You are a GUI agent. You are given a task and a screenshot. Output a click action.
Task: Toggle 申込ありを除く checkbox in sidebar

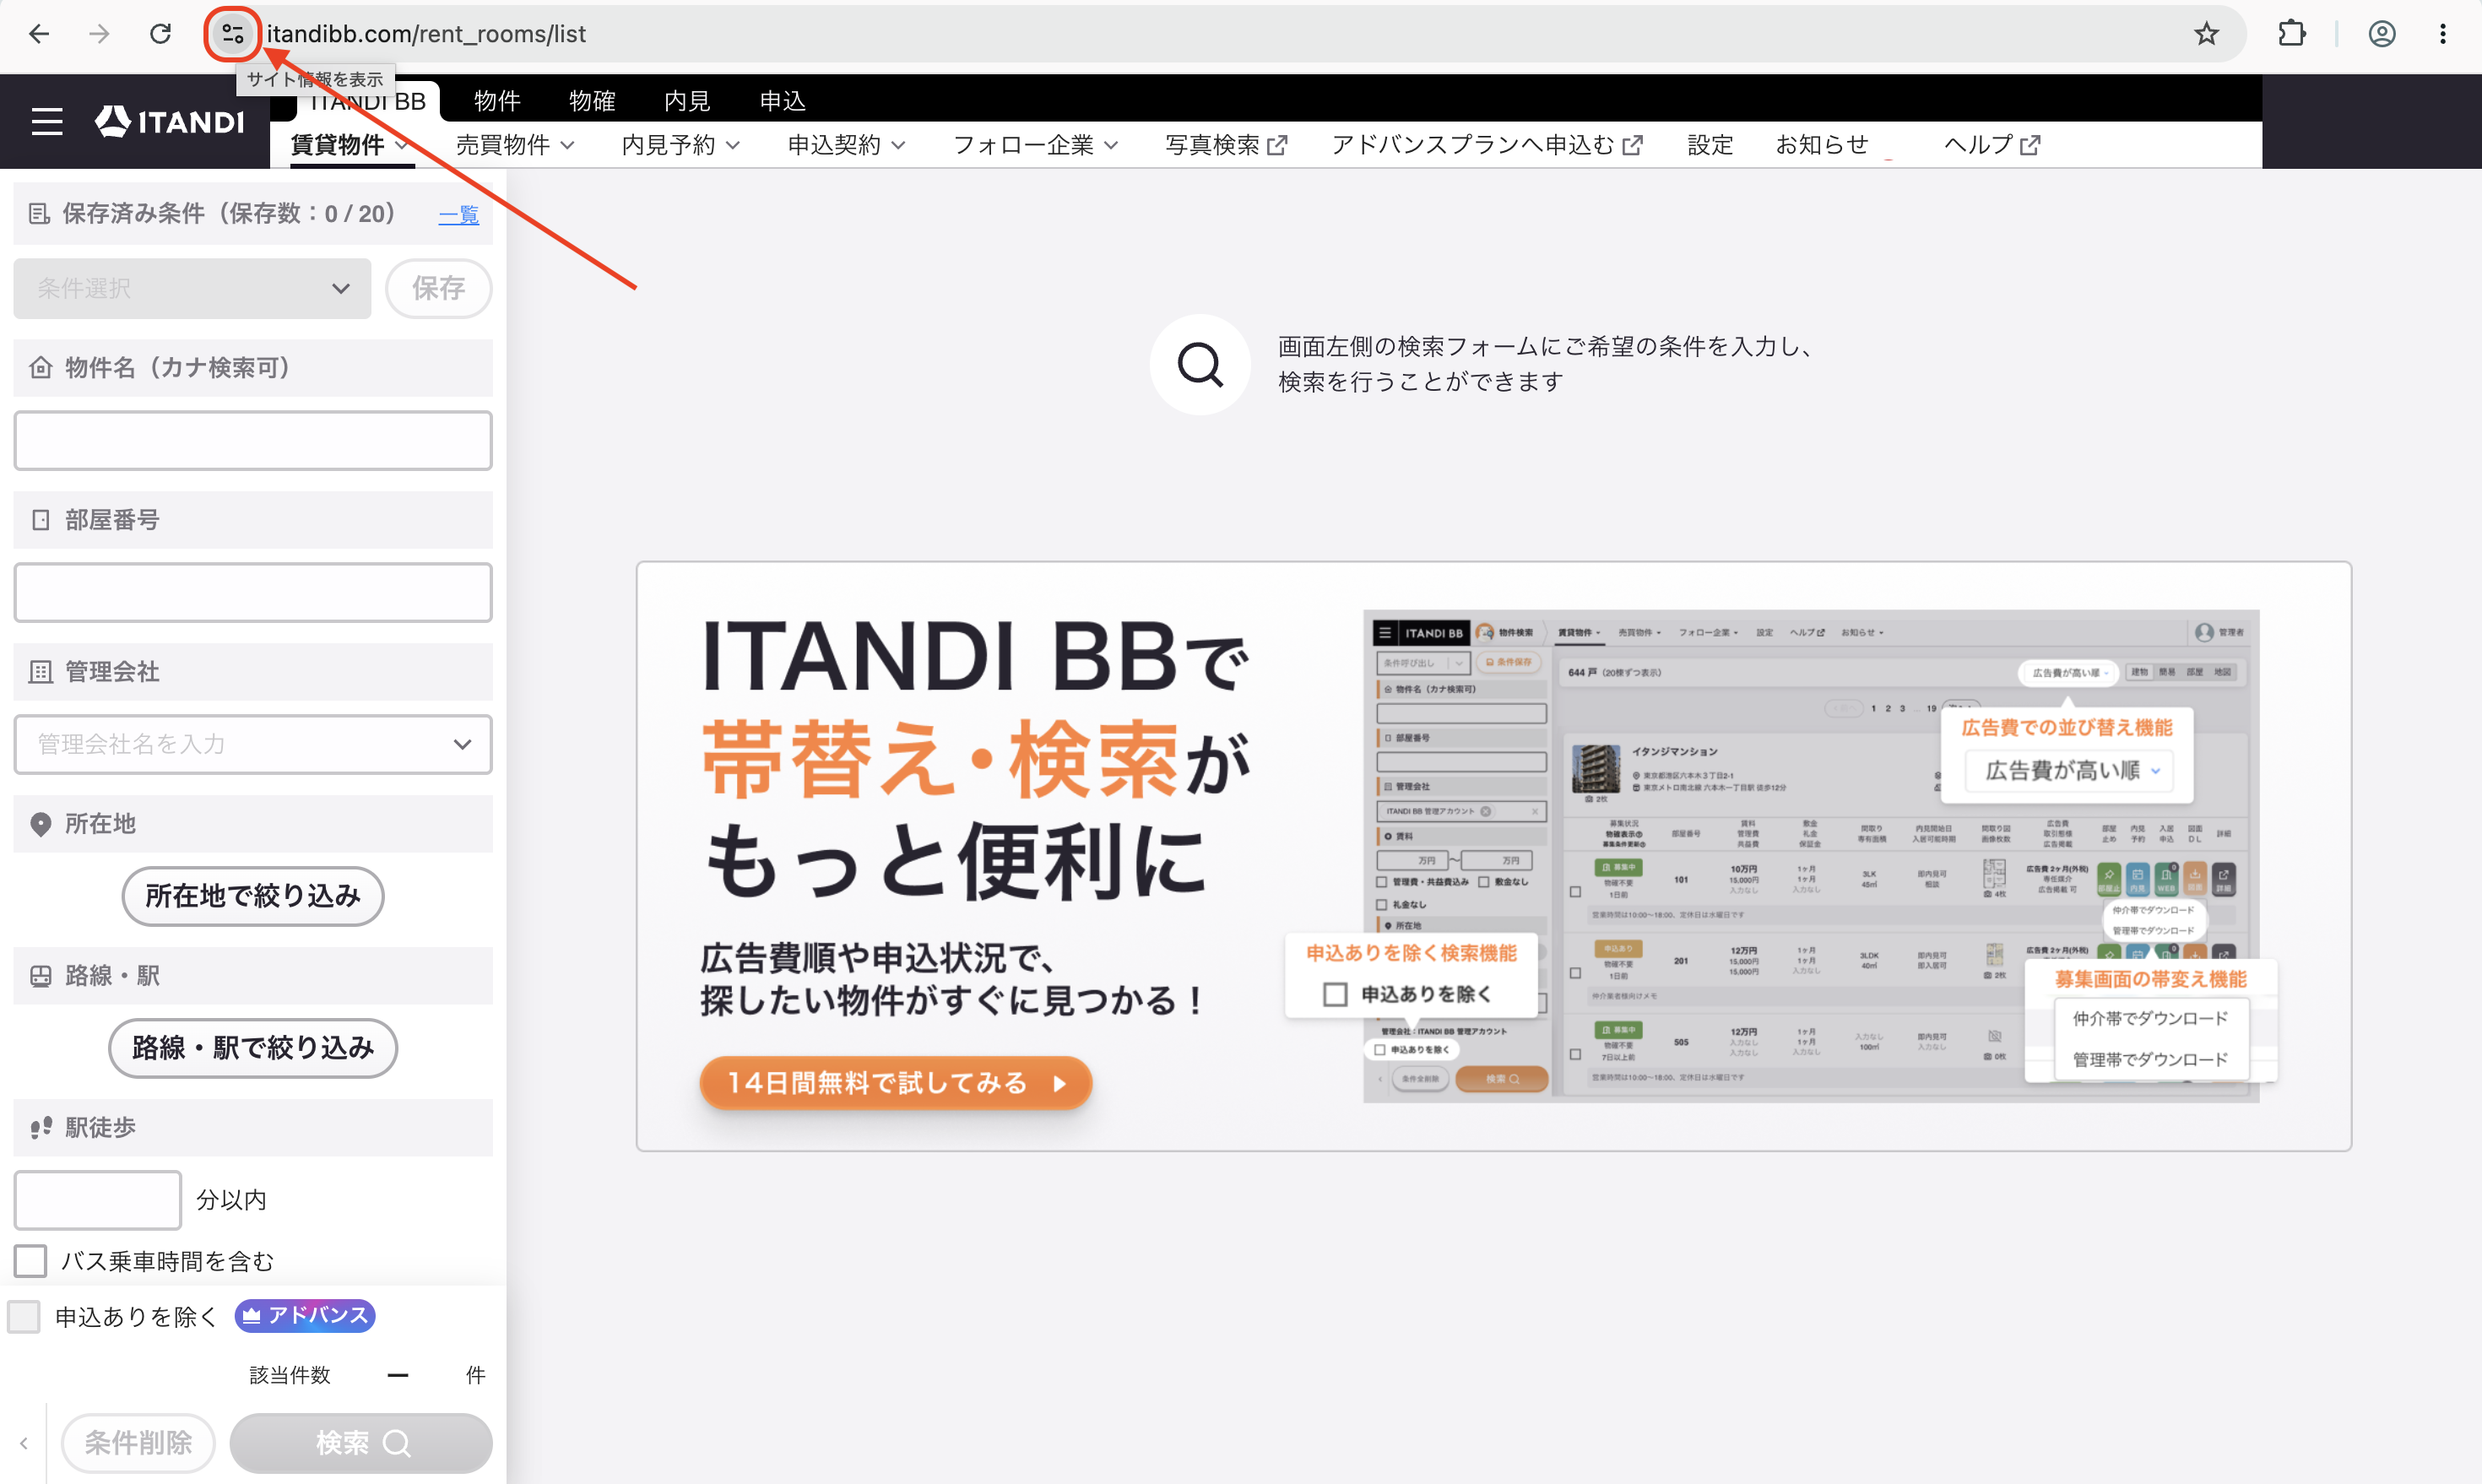pos(24,1317)
